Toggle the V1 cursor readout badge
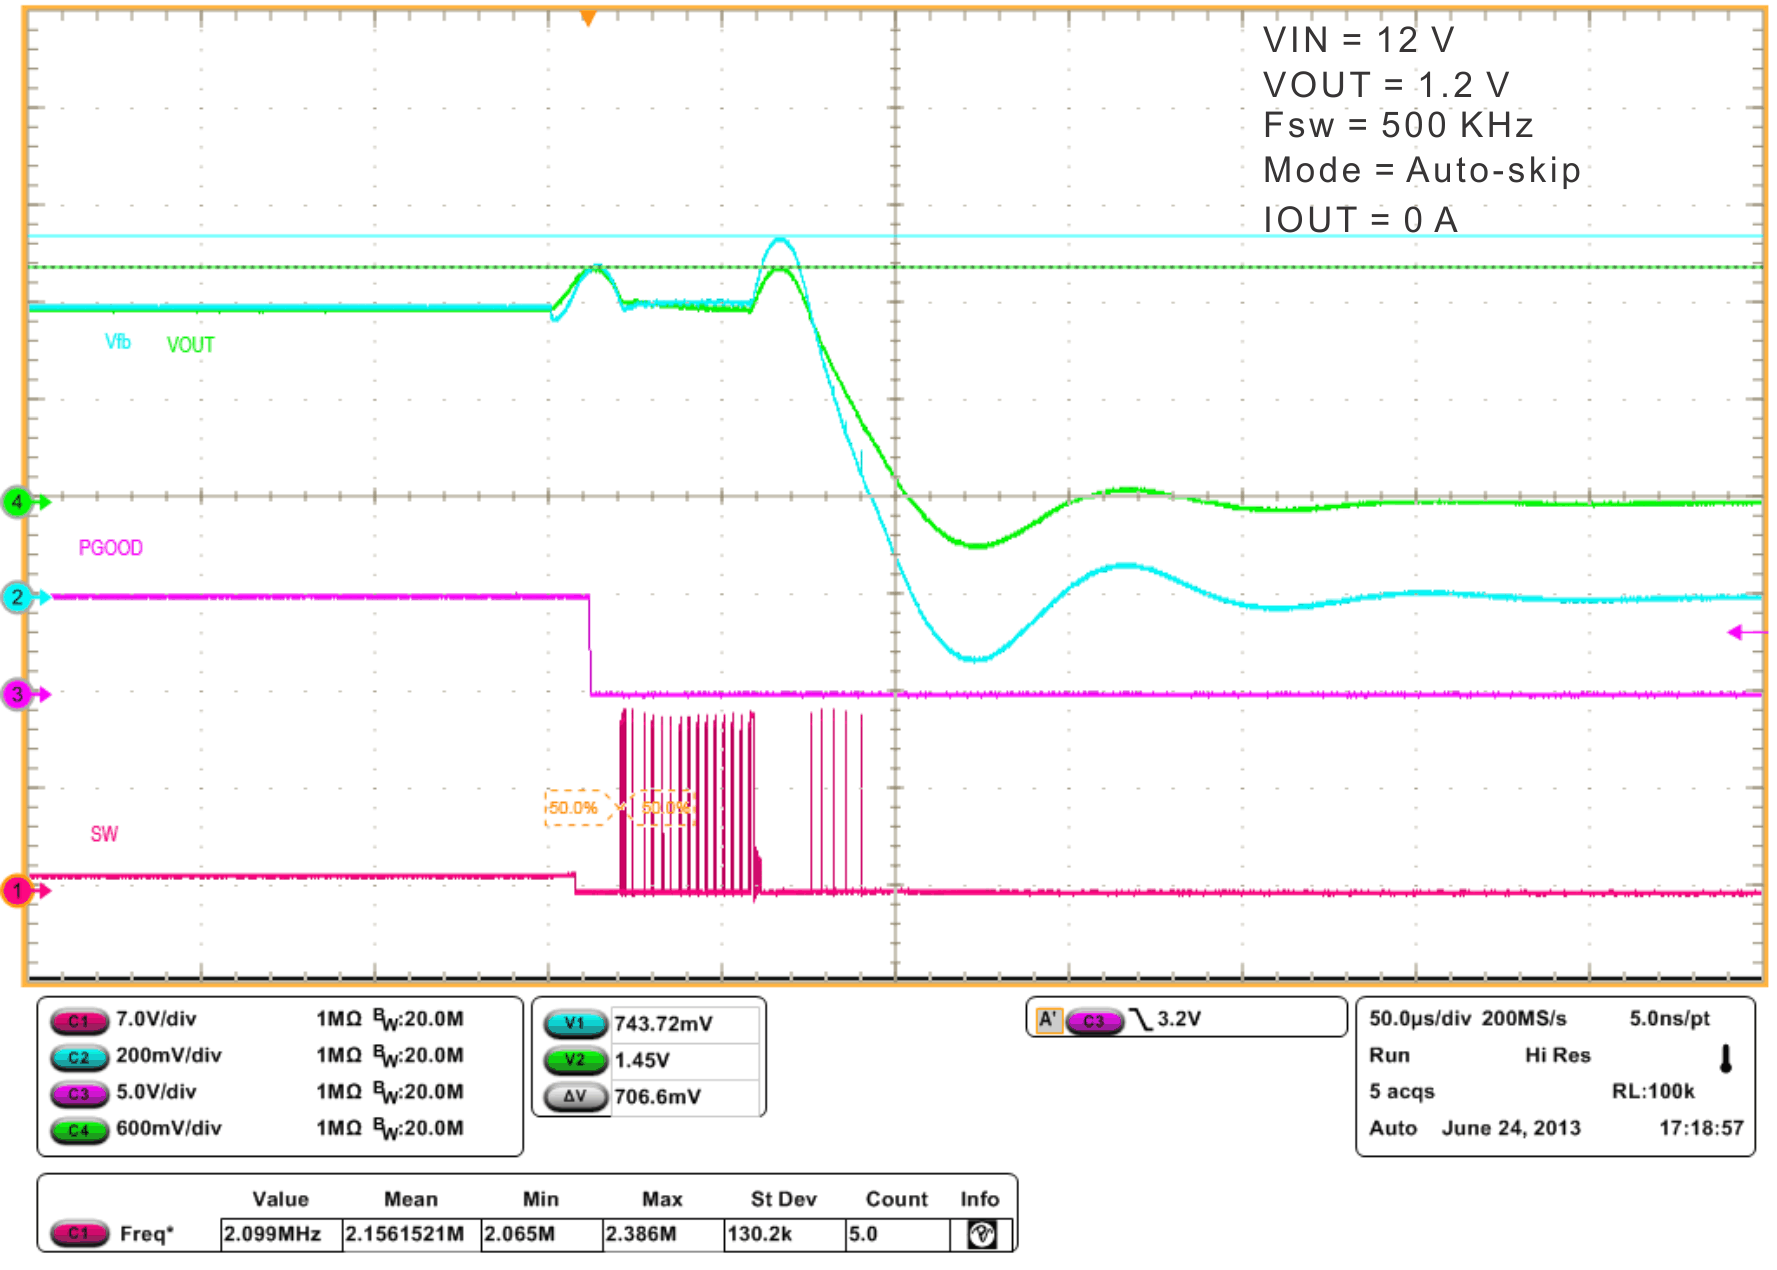The image size is (1777, 1270). click(573, 1023)
